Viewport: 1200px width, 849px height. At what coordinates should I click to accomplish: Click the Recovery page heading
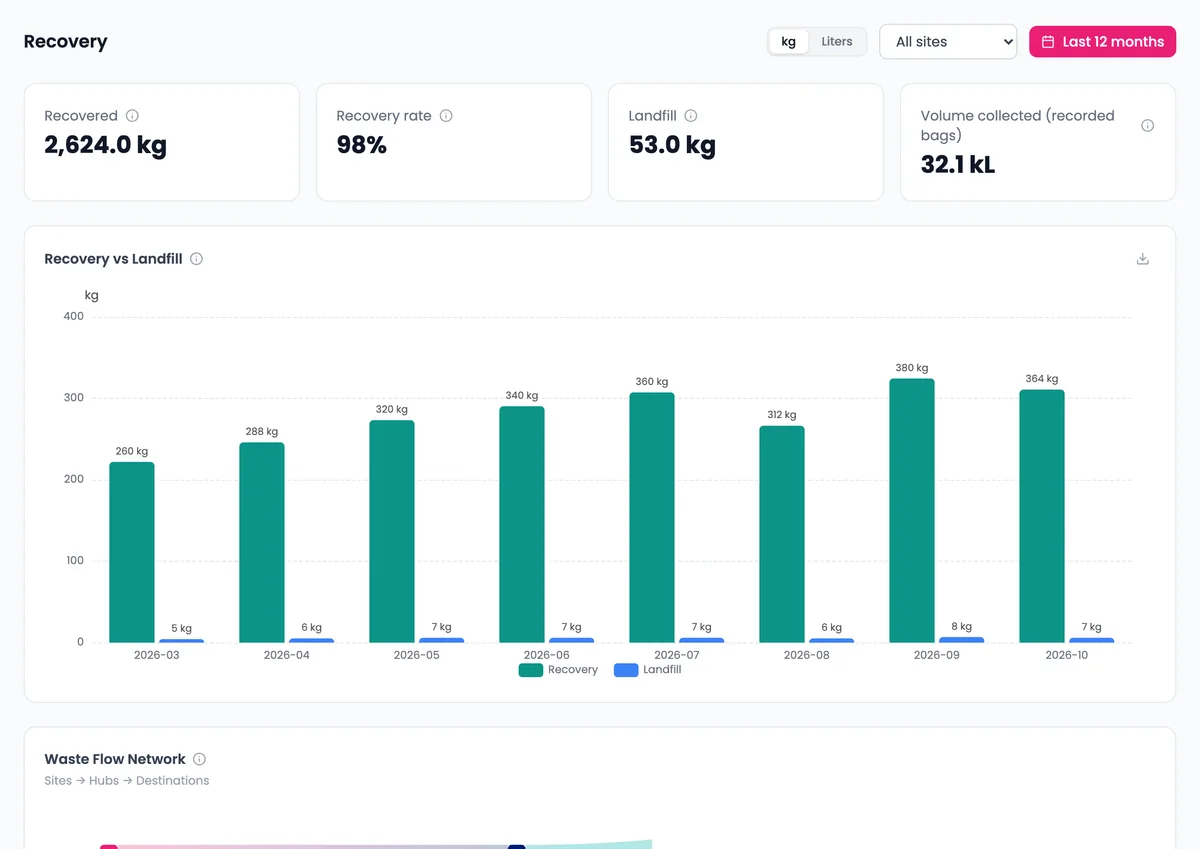point(66,42)
